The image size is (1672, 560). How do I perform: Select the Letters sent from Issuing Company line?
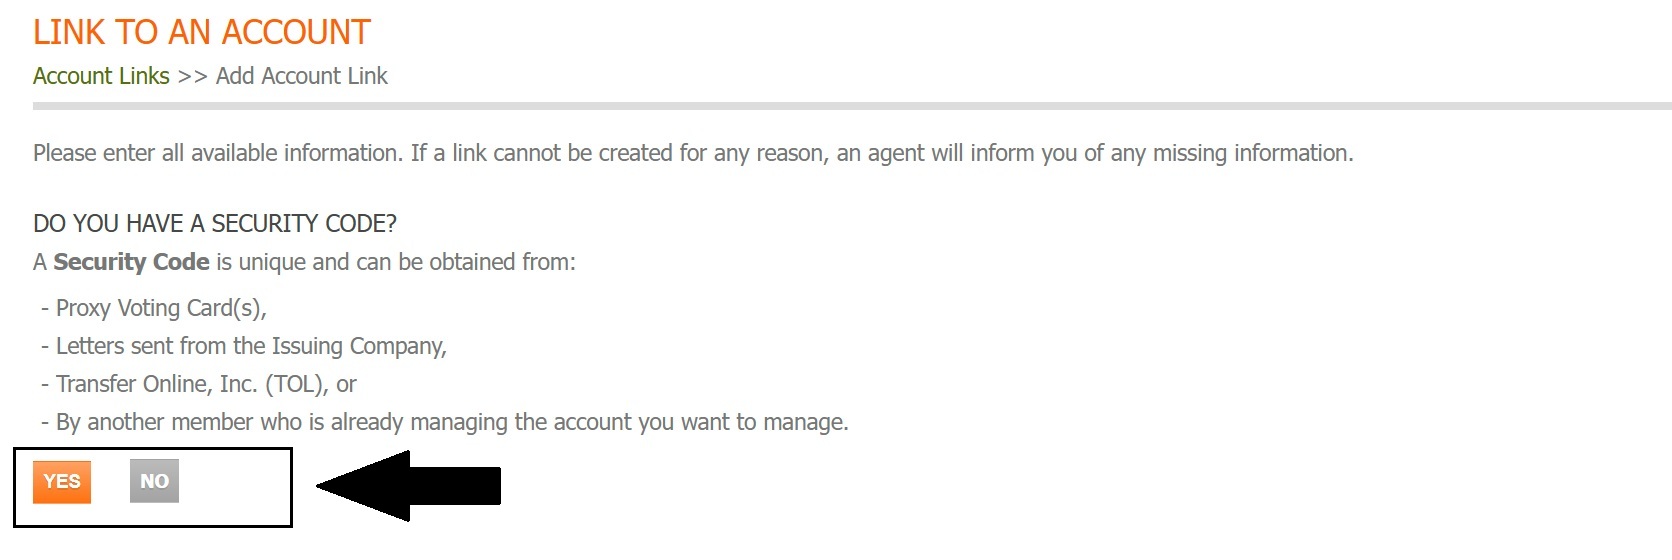(250, 346)
